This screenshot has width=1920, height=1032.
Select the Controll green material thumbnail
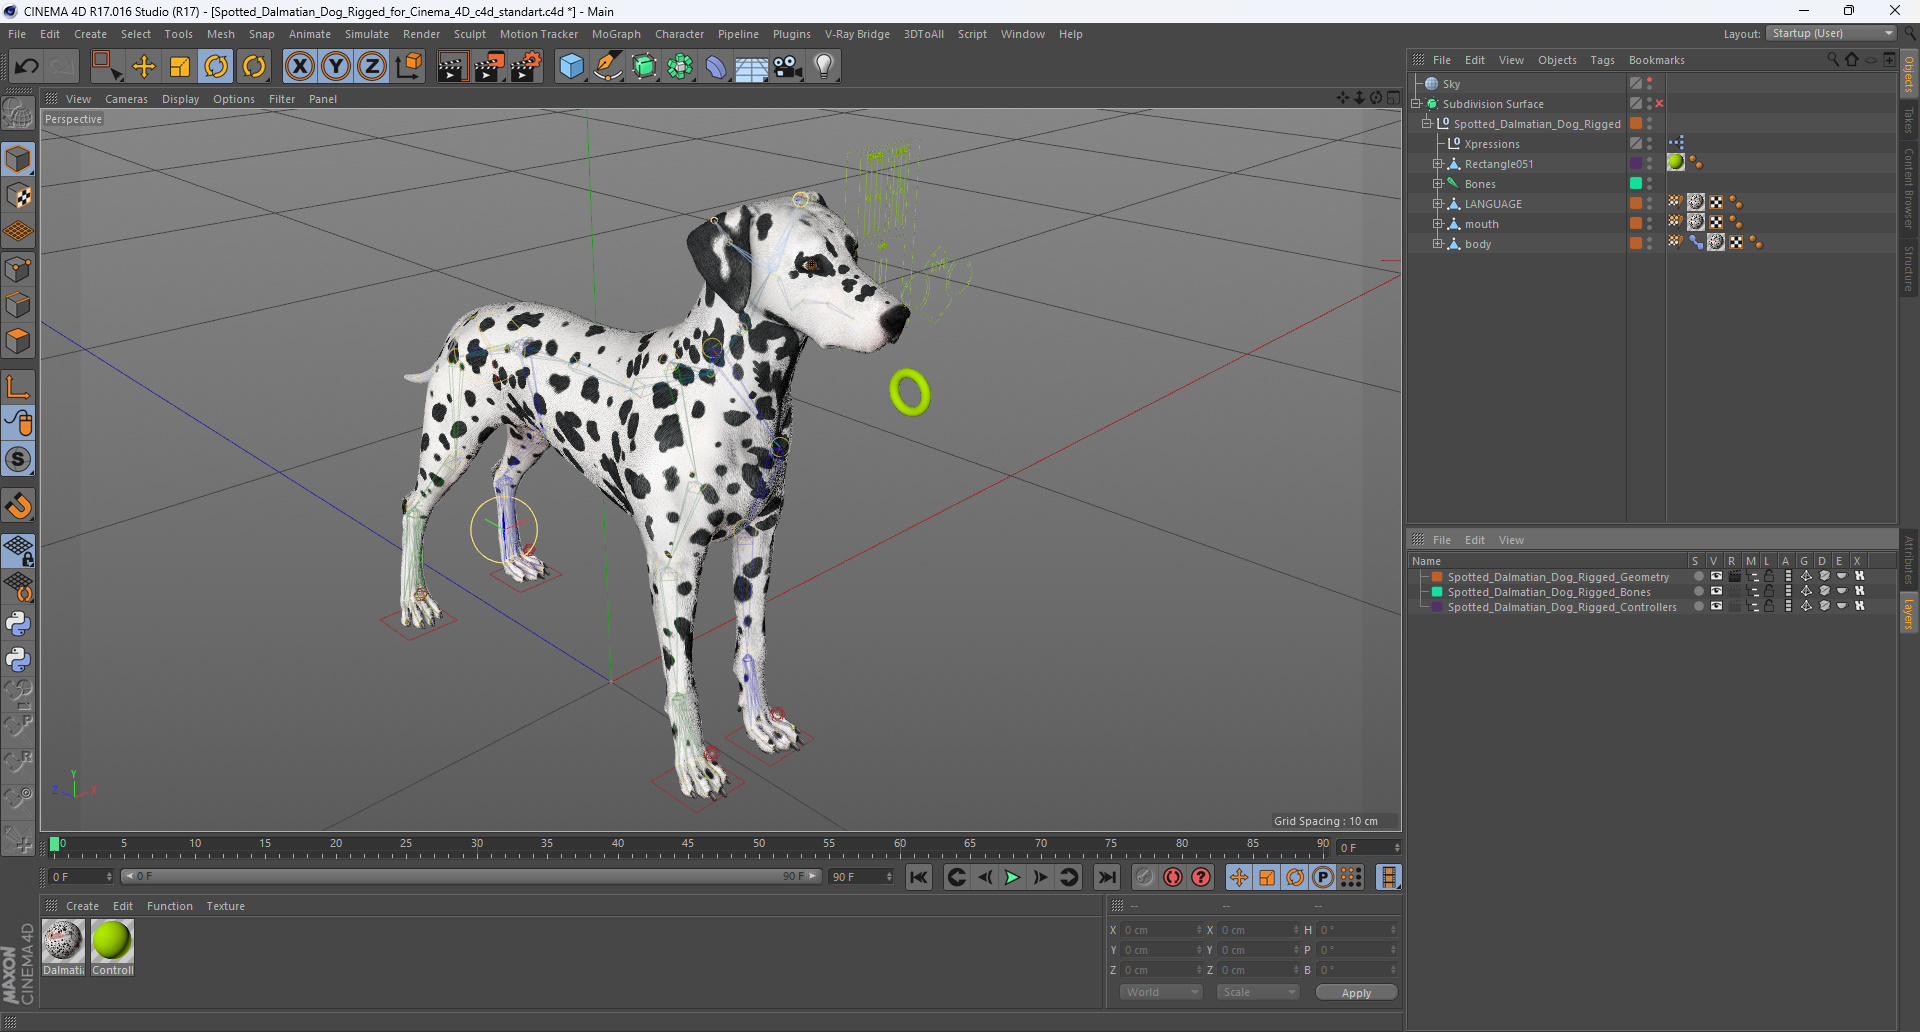coord(112,941)
